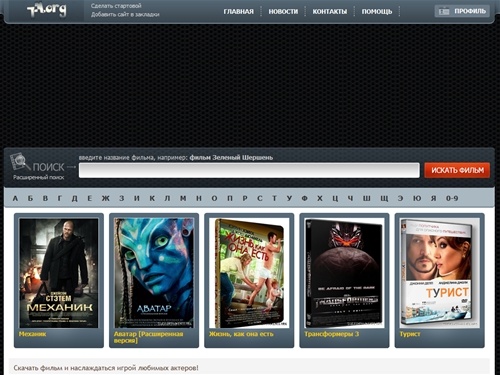Filter movies by letter Щ
The height and width of the screenshot is (375, 500).
pos(384,198)
